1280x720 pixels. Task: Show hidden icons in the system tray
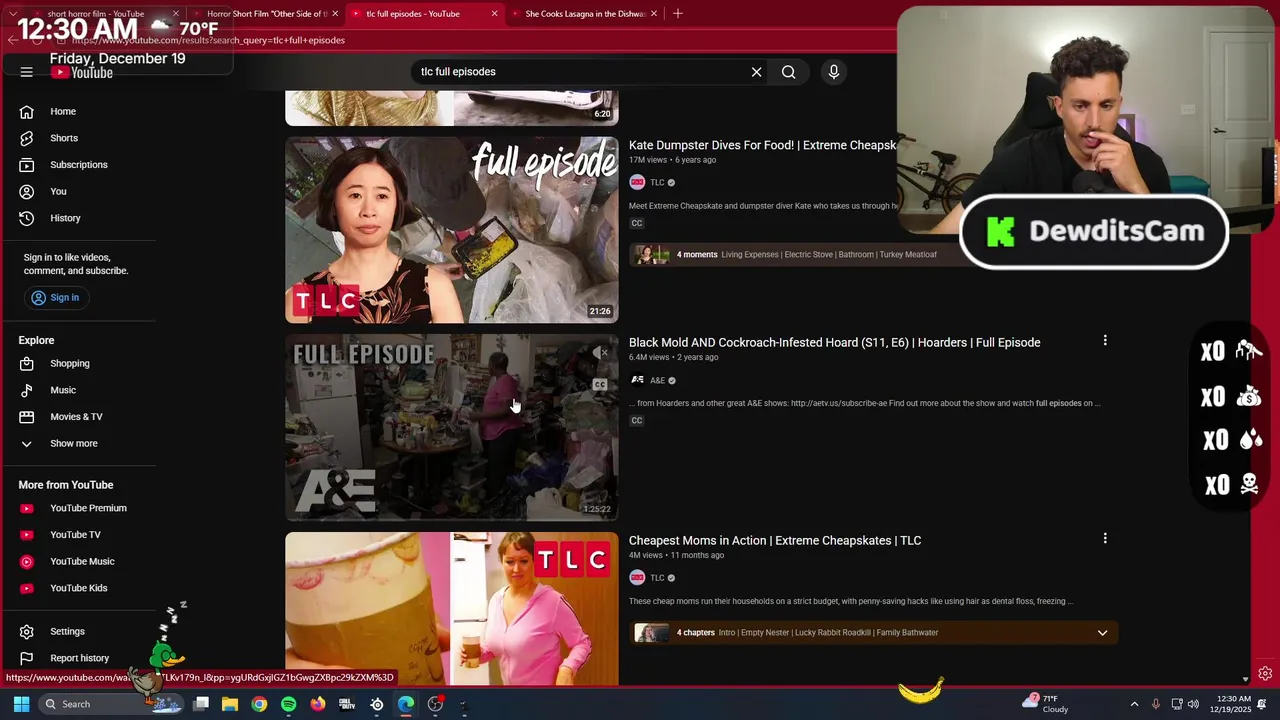click(x=1134, y=704)
